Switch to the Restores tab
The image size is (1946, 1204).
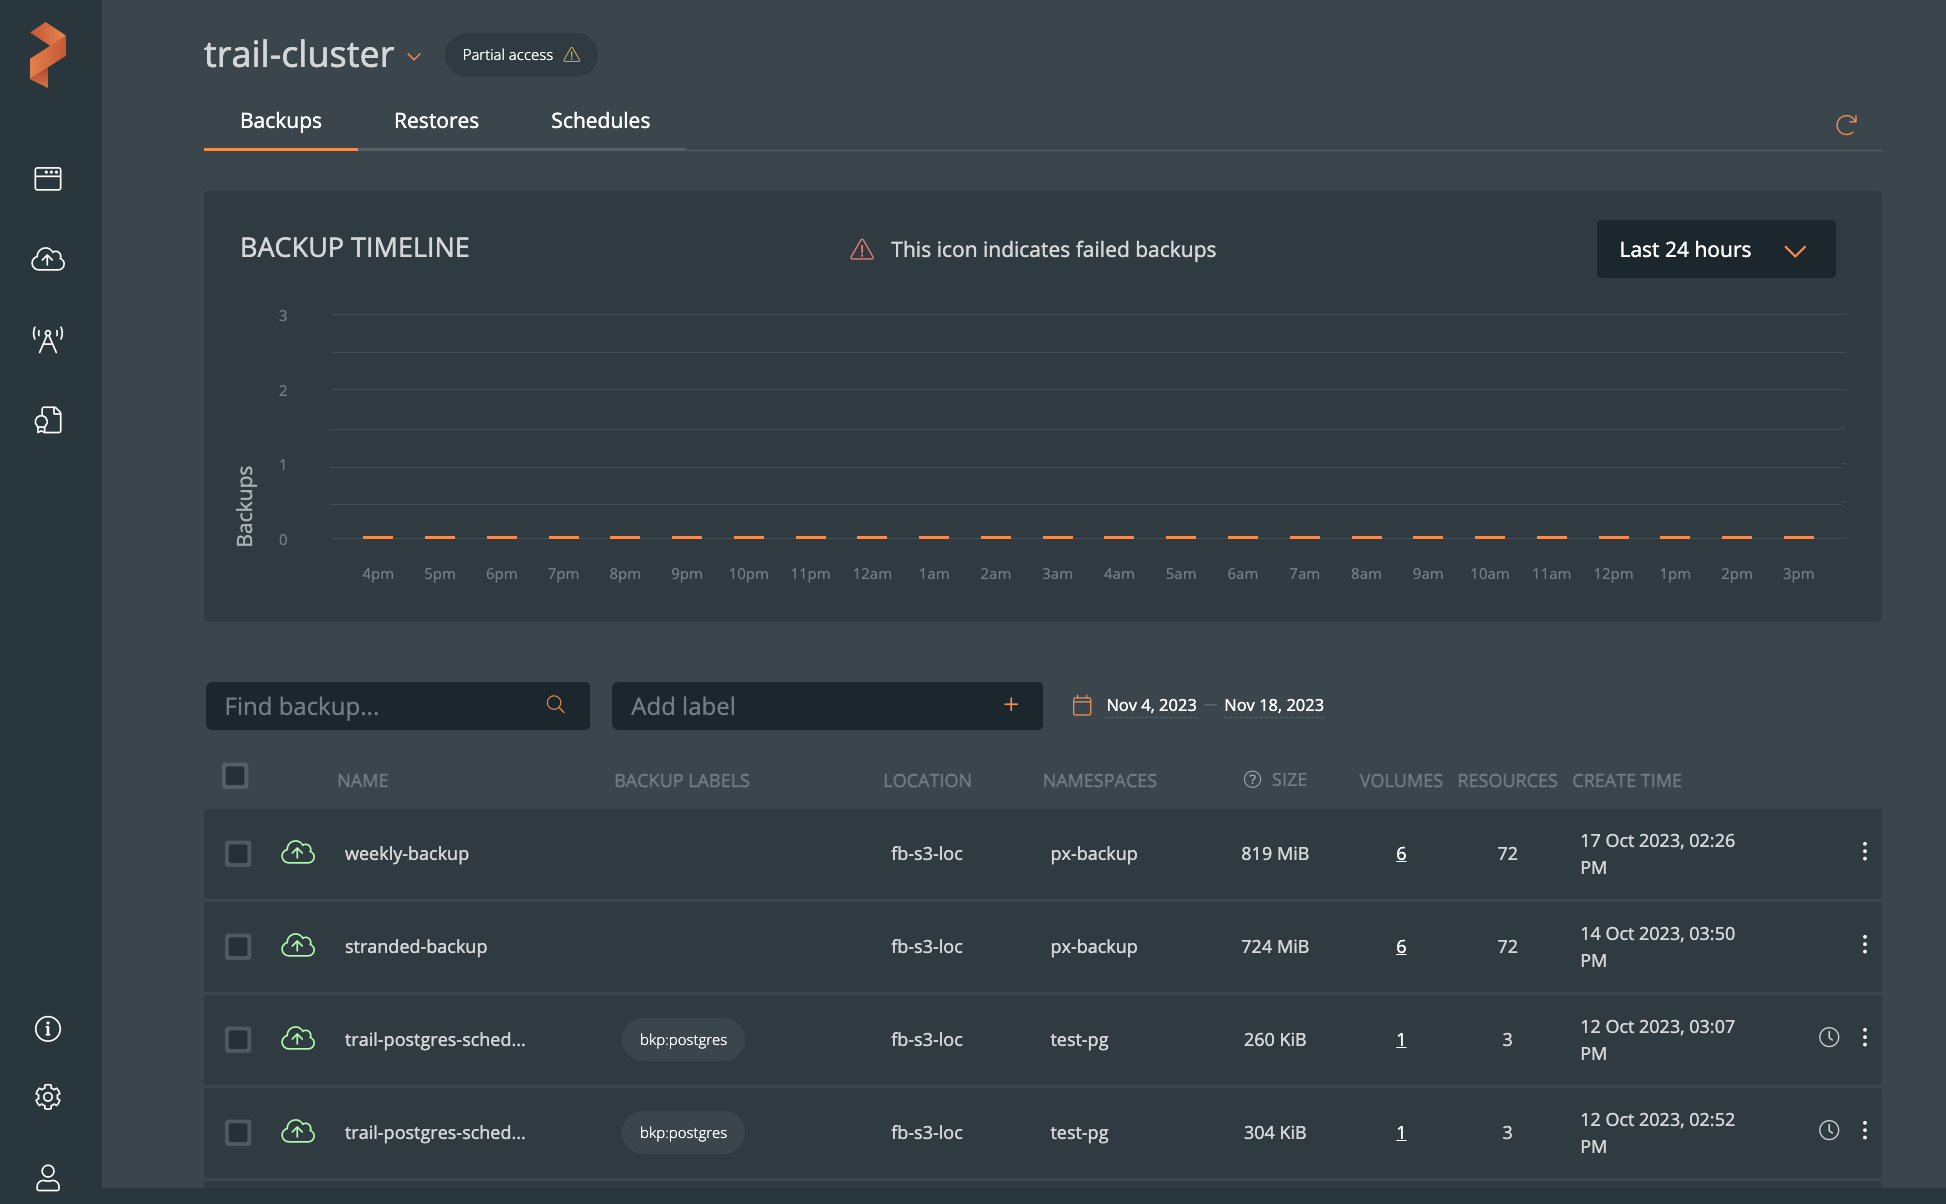coord(436,121)
